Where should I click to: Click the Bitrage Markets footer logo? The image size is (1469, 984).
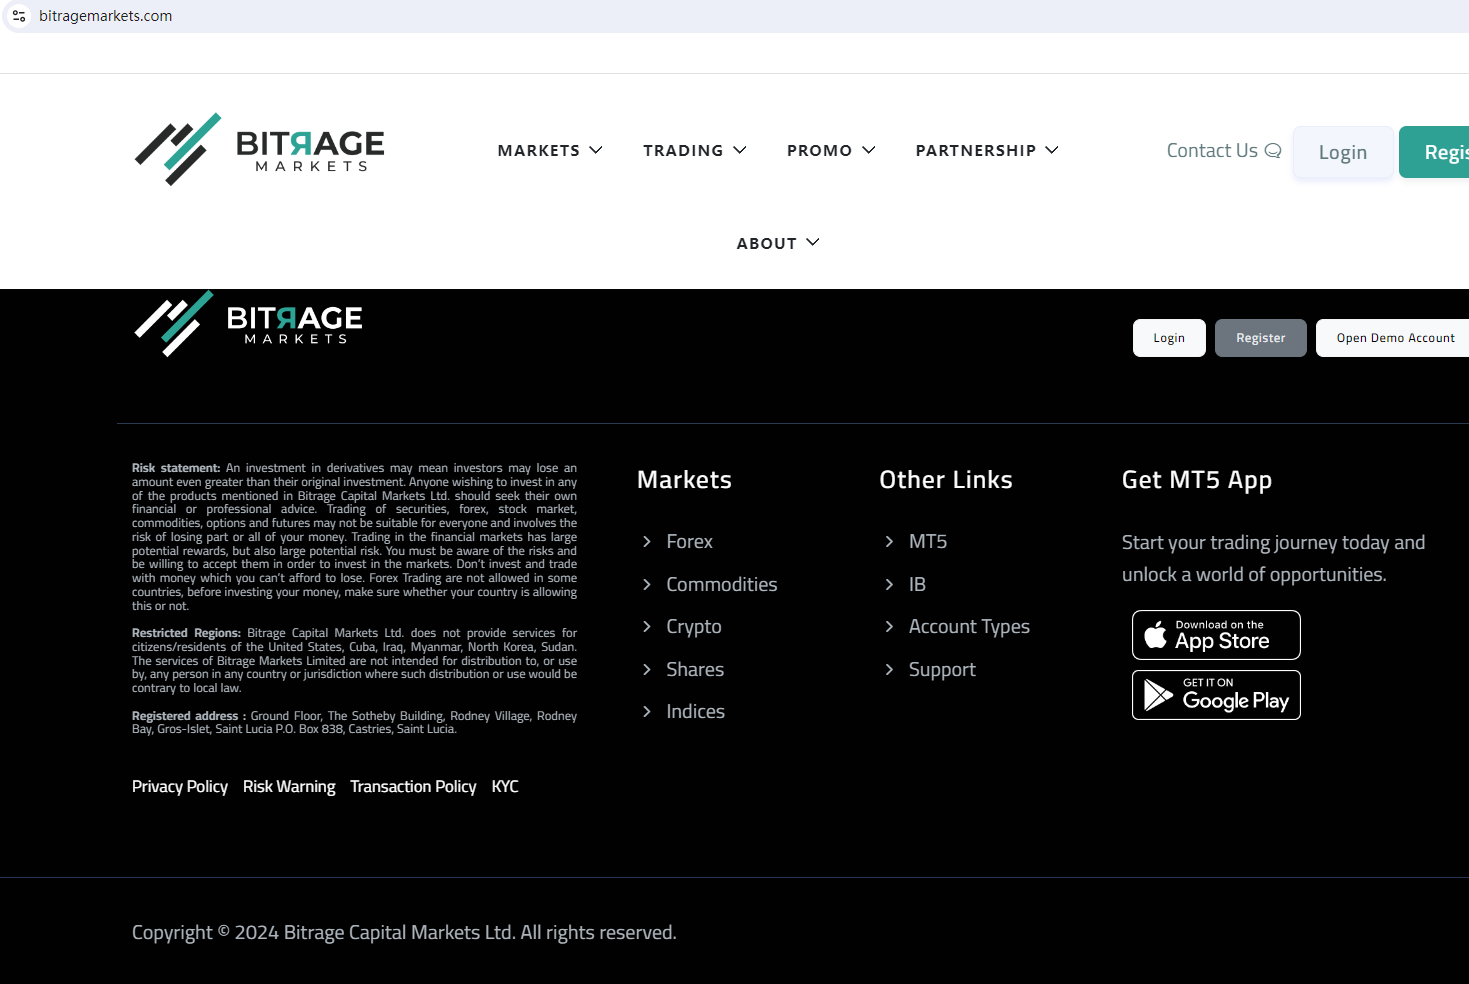pos(248,324)
